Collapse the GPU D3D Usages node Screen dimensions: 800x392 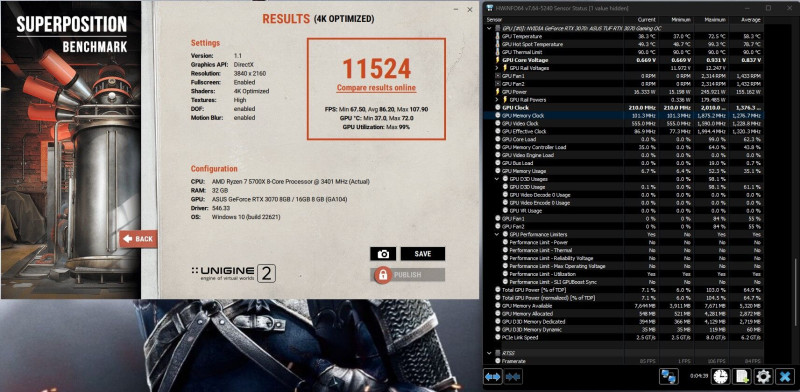[497, 179]
